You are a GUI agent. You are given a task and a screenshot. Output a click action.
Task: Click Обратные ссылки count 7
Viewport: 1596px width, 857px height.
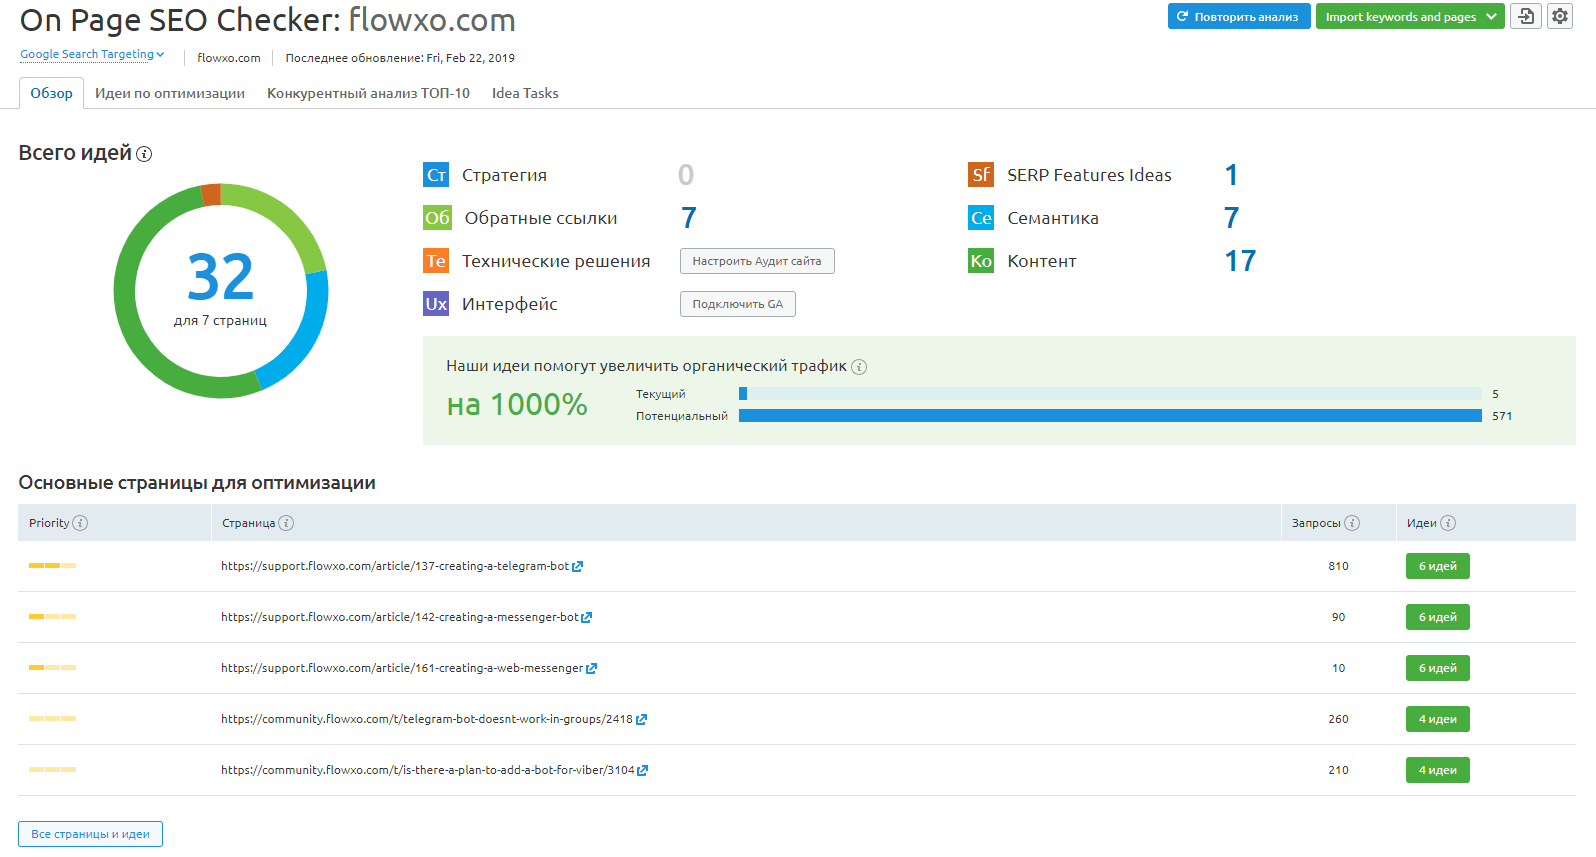click(x=689, y=218)
